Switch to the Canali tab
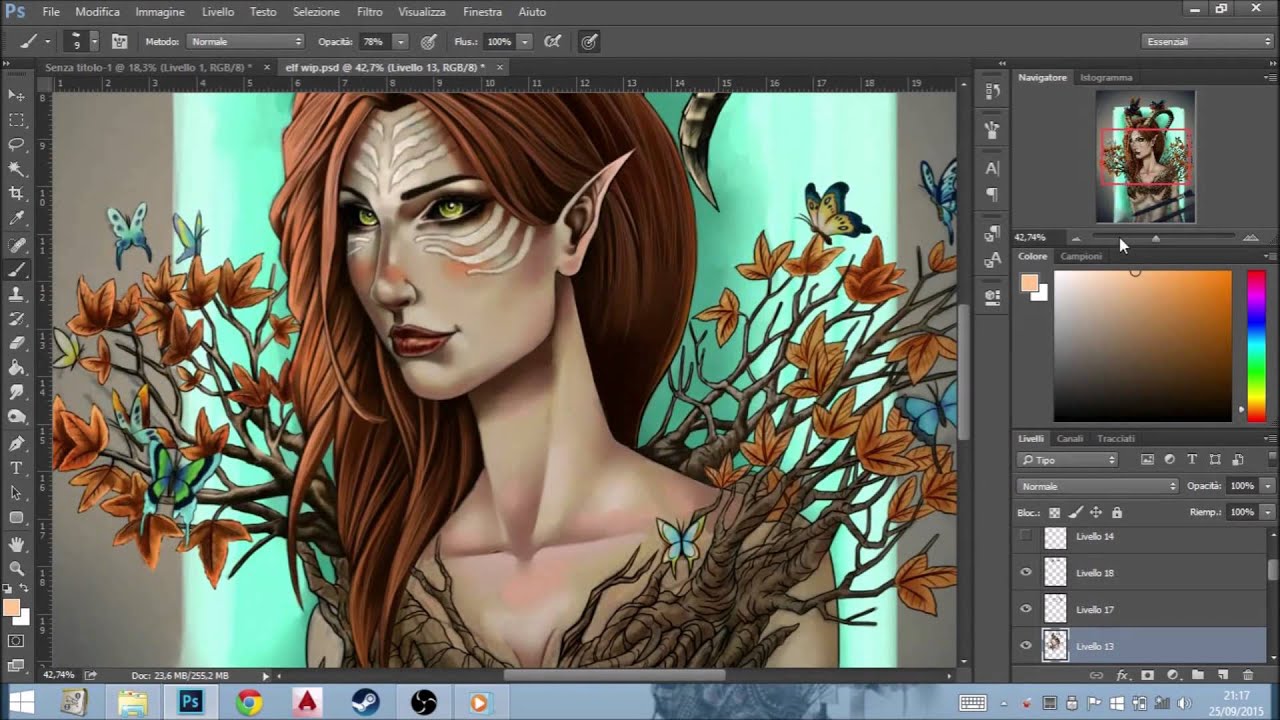1280x720 pixels. pyautogui.click(x=1069, y=438)
